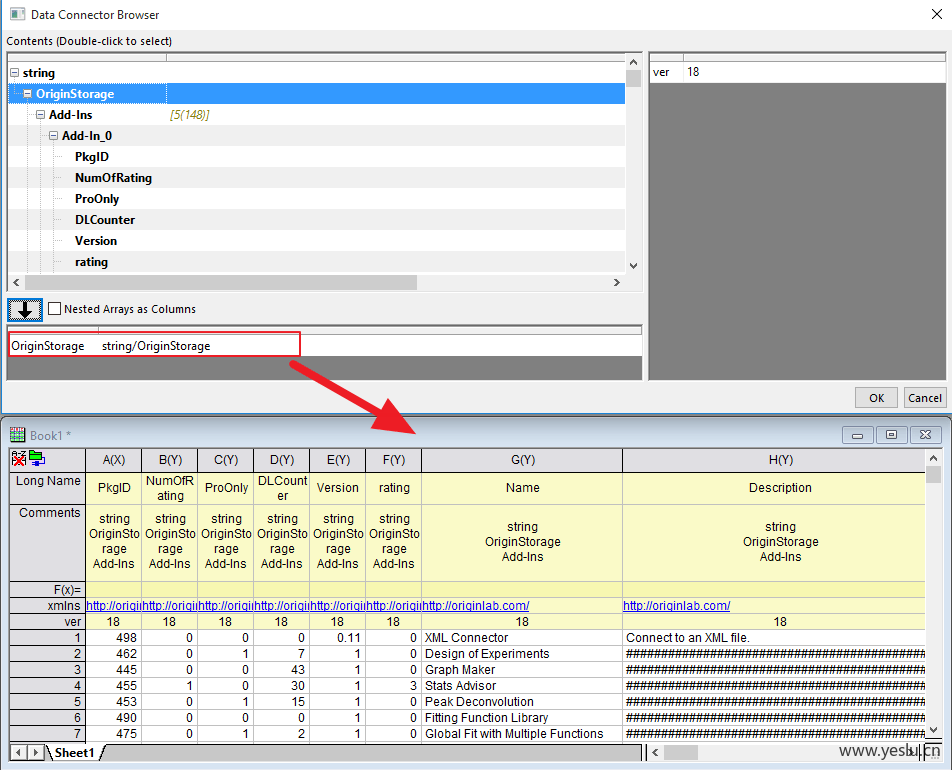The width and height of the screenshot is (952, 770).
Task: Click the Fitting Function Library cell
Action: click(x=522, y=718)
